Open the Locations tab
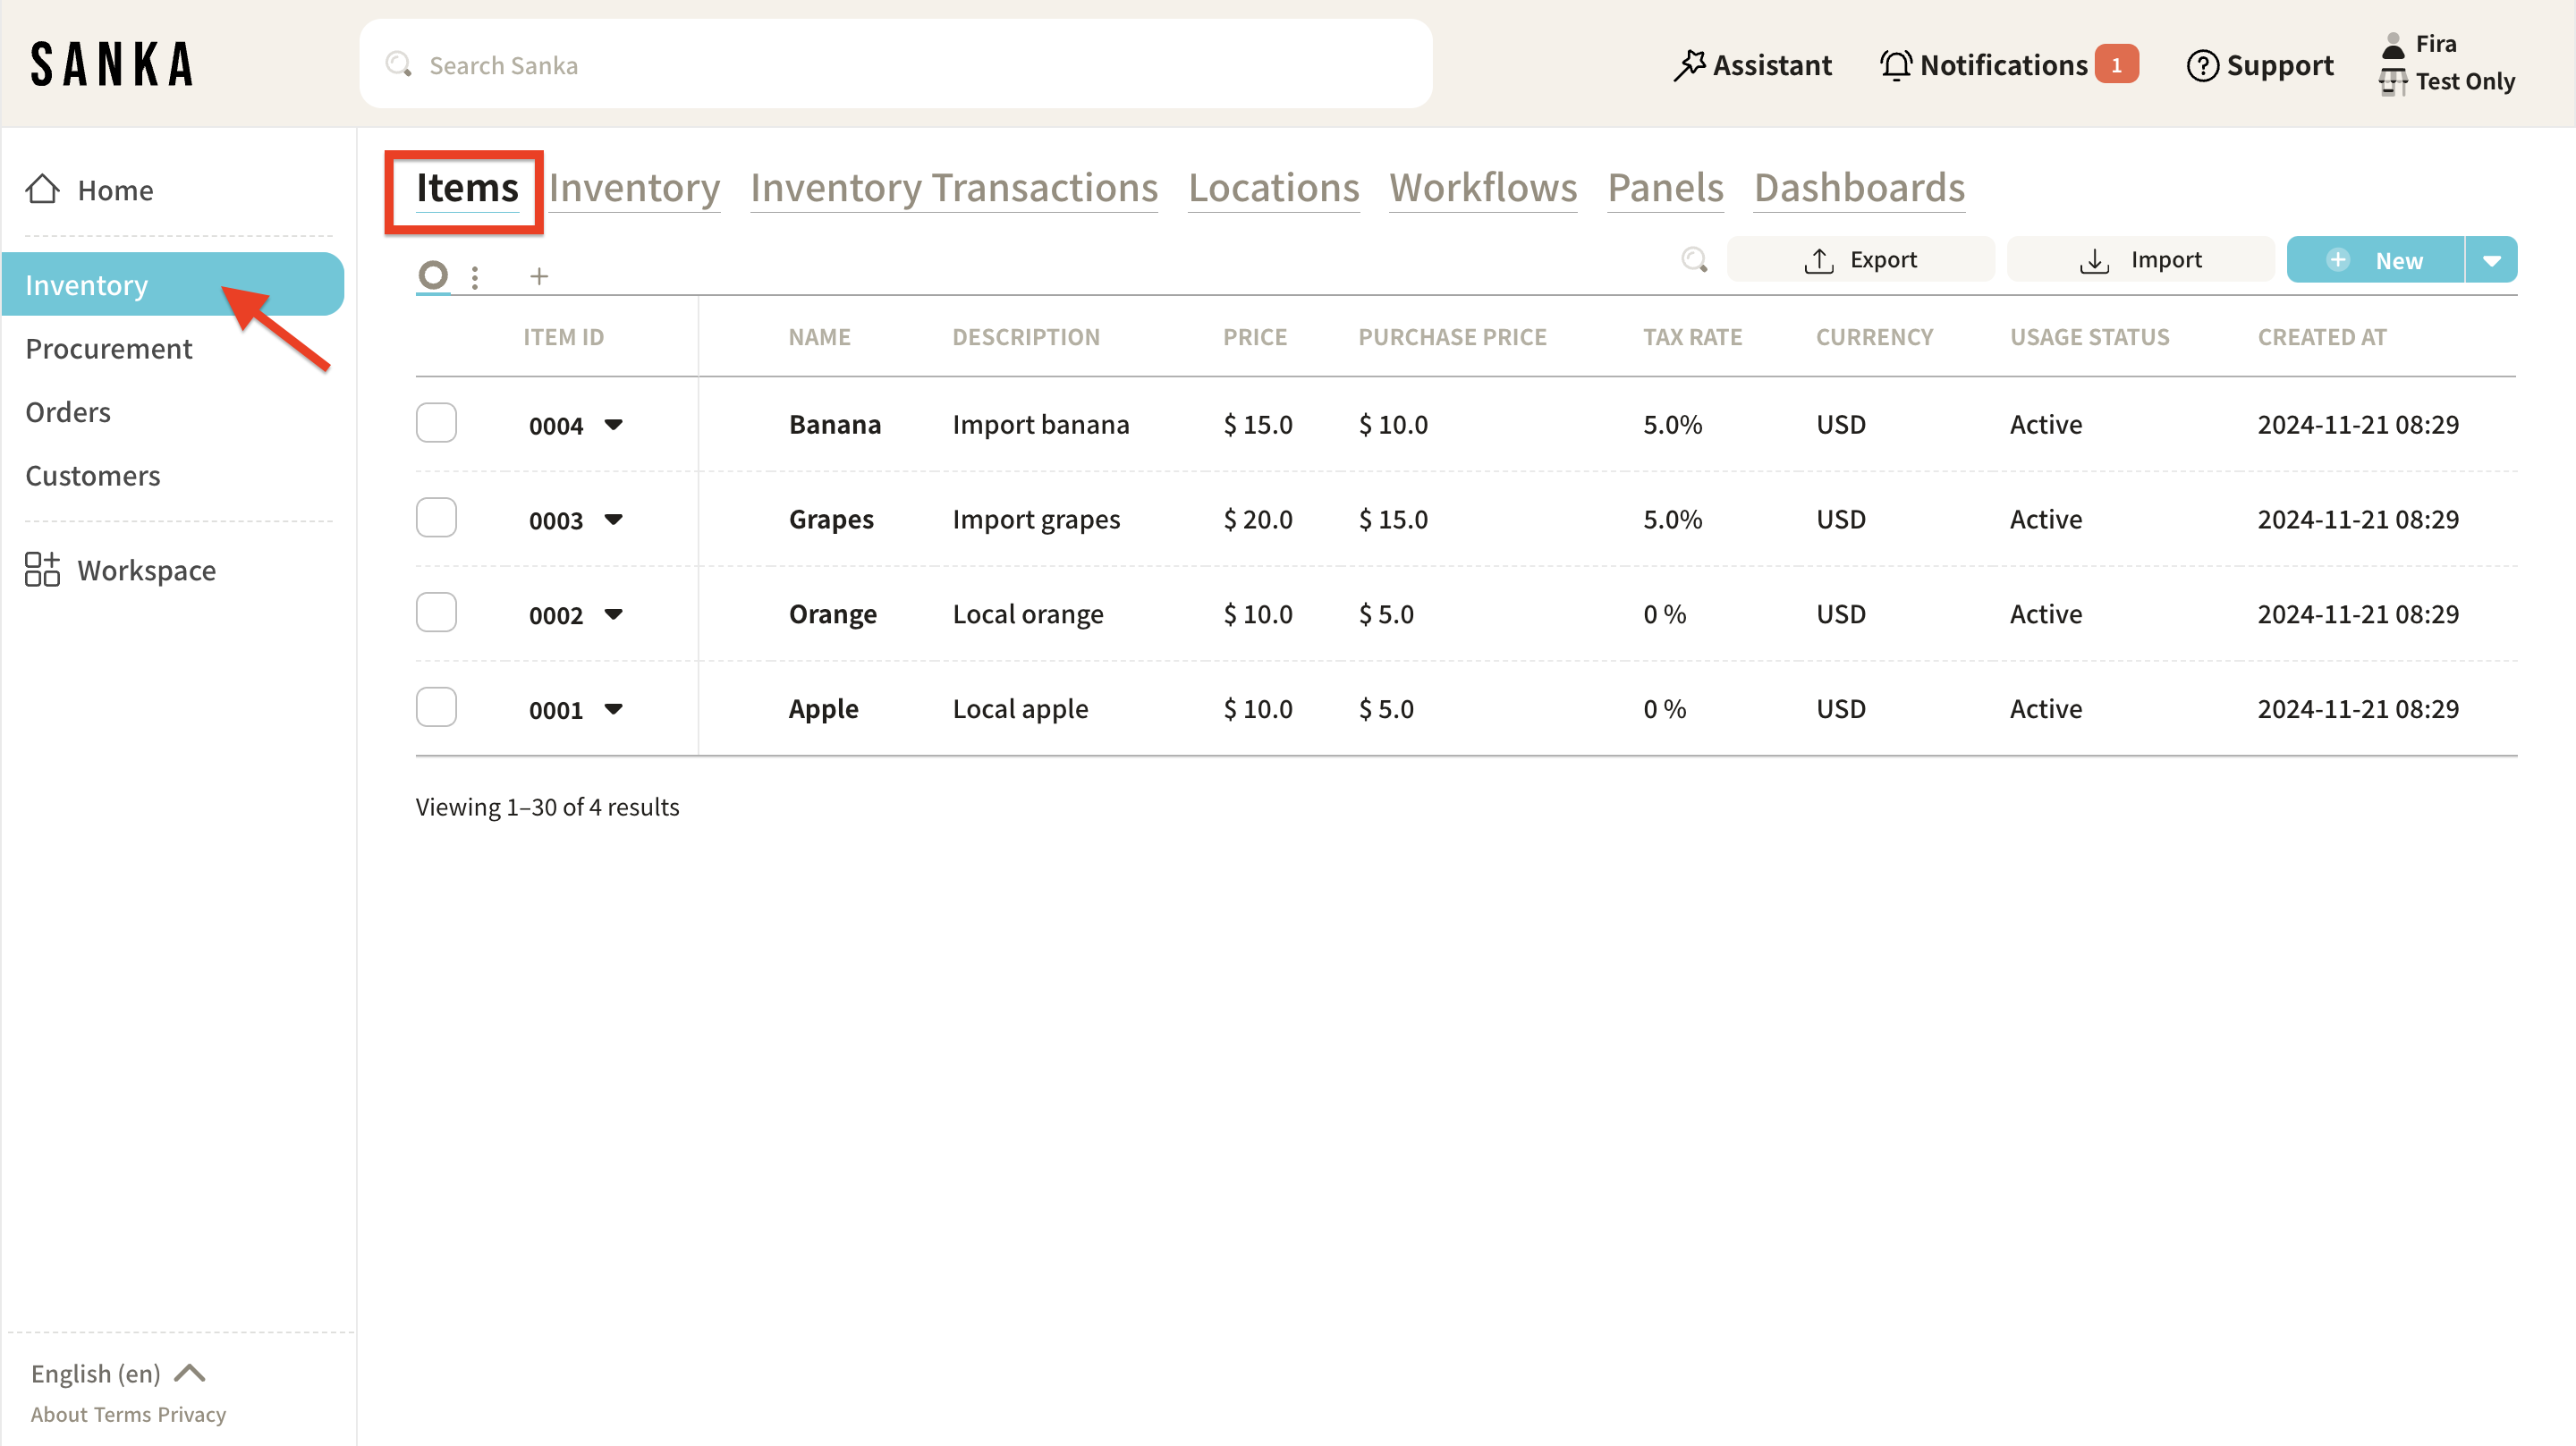 pos(1273,188)
